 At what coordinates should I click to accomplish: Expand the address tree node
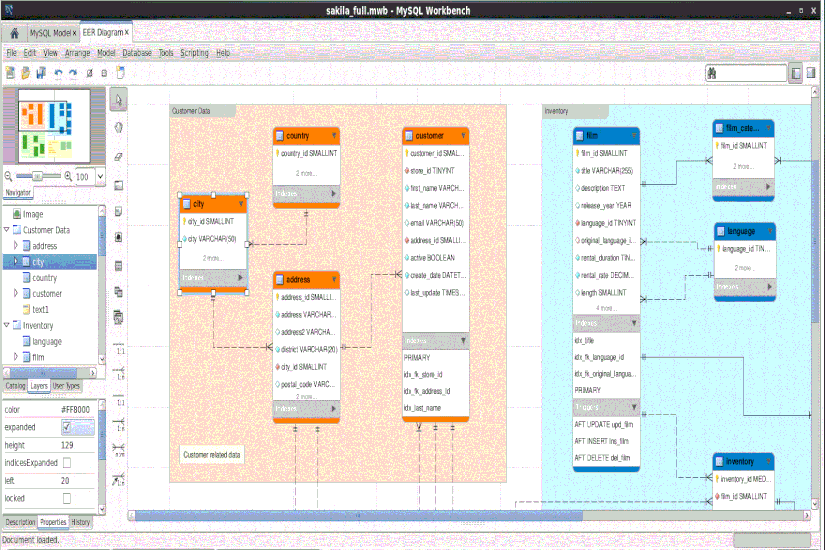[16, 245]
